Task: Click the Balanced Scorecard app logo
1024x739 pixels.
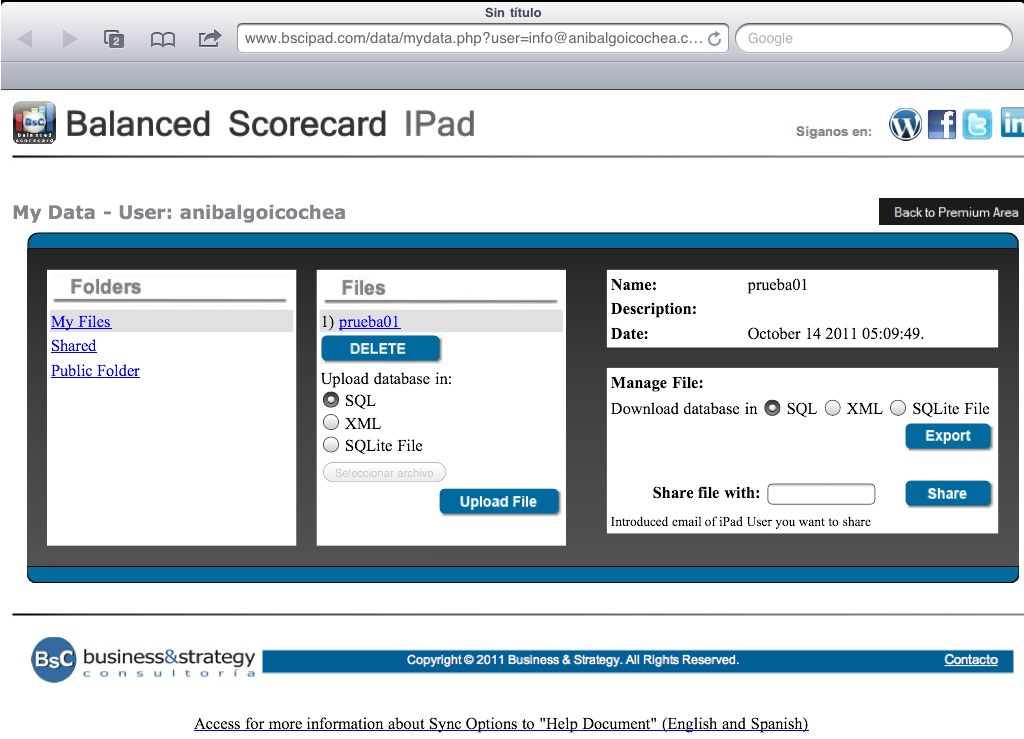Action: coord(34,123)
